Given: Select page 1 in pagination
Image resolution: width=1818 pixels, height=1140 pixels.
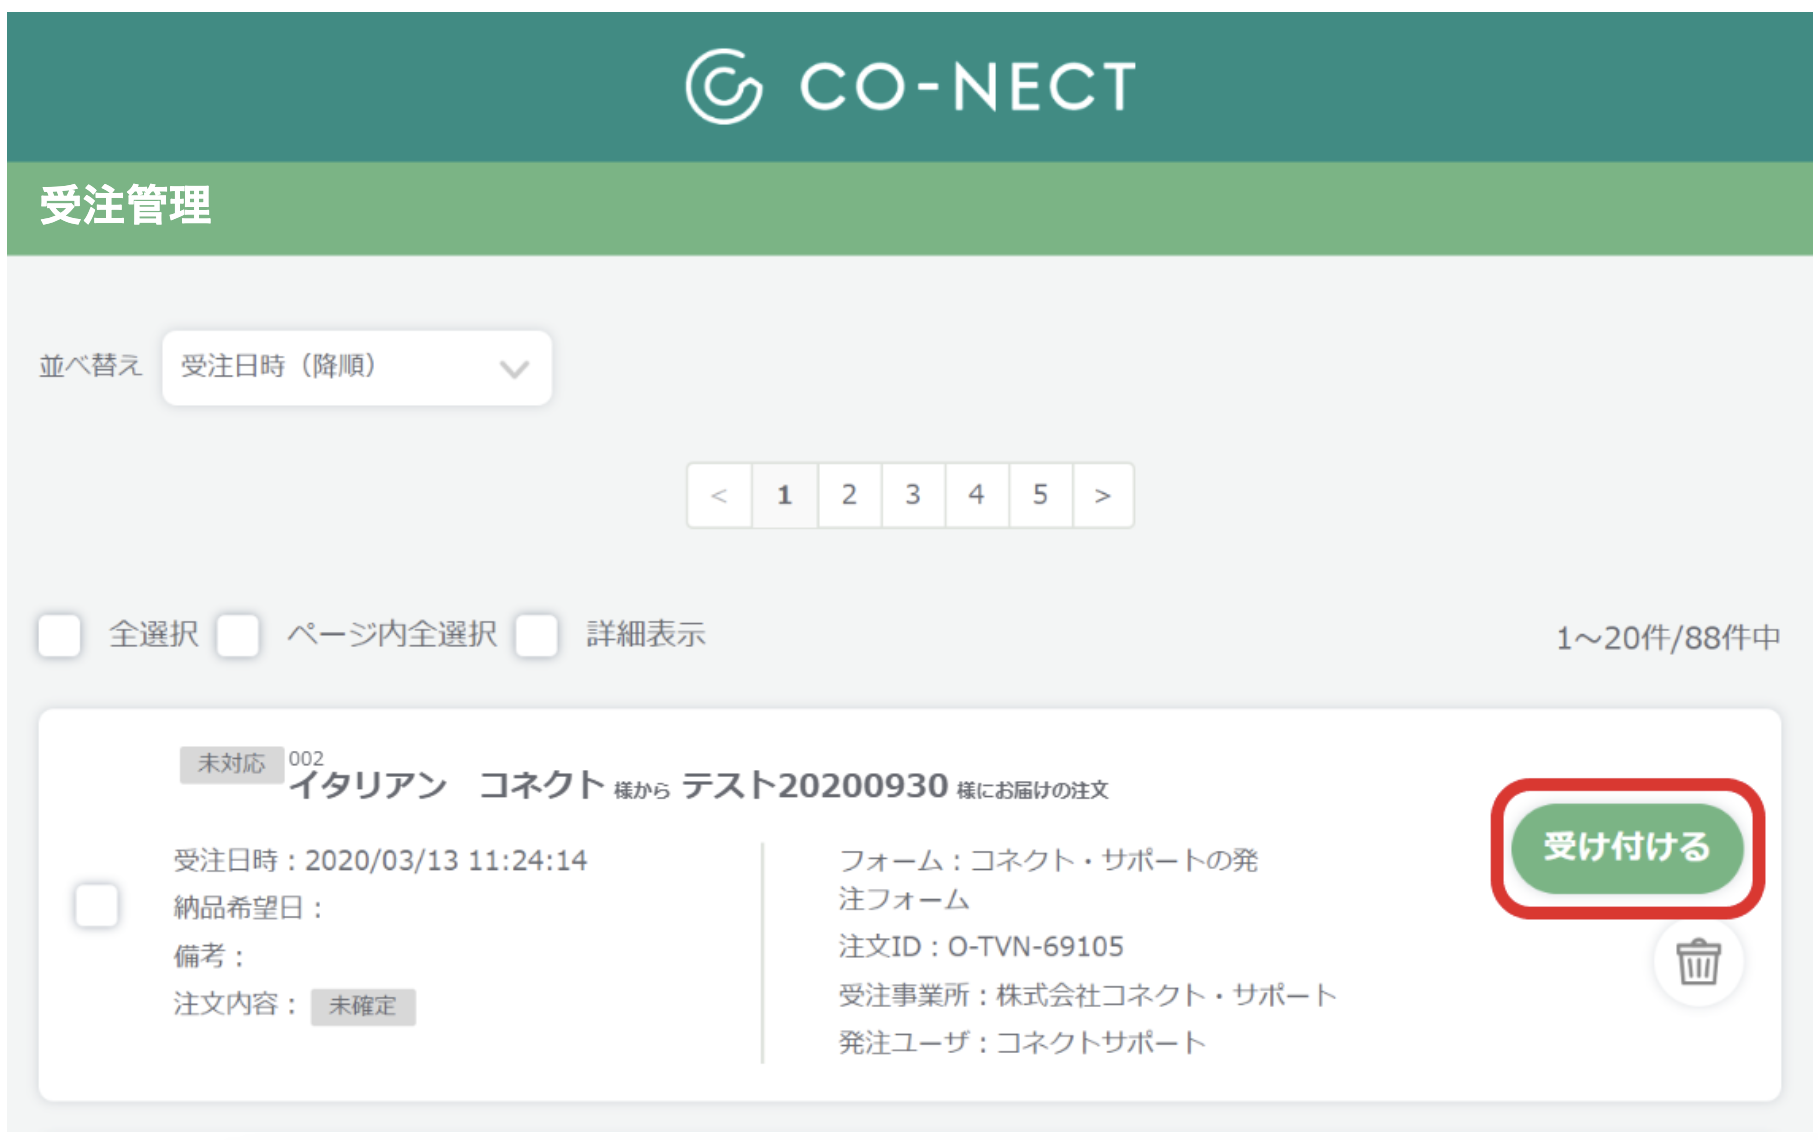Looking at the screenshot, I should coord(784,495).
